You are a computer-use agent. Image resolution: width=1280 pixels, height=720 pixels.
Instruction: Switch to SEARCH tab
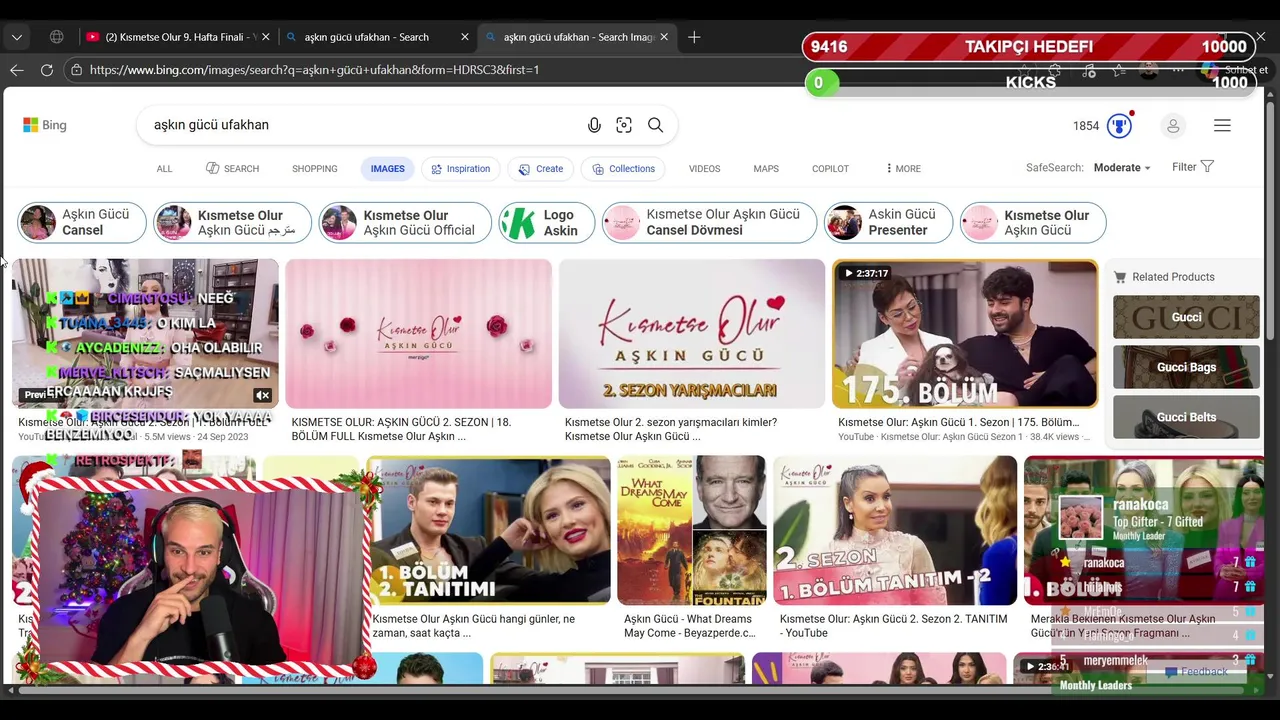click(x=232, y=169)
